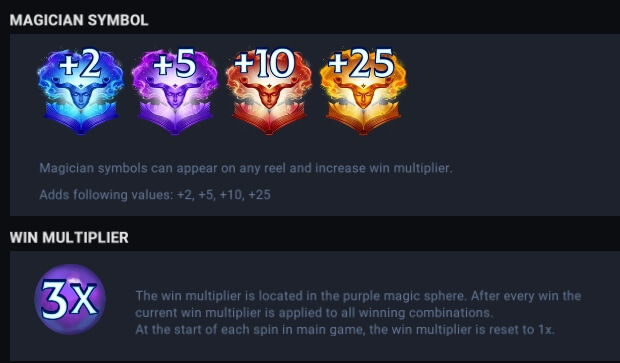
Task: Click the open book beneath golden magician
Action: coord(363,118)
